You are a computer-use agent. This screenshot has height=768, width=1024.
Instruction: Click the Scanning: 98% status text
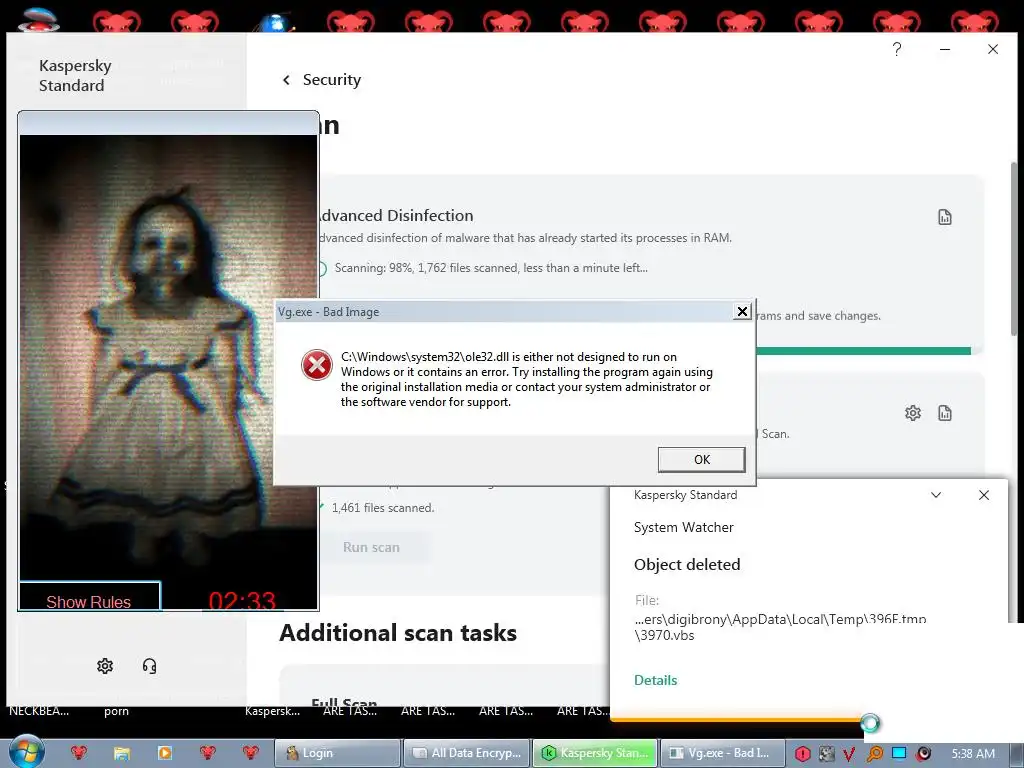pos(491,268)
